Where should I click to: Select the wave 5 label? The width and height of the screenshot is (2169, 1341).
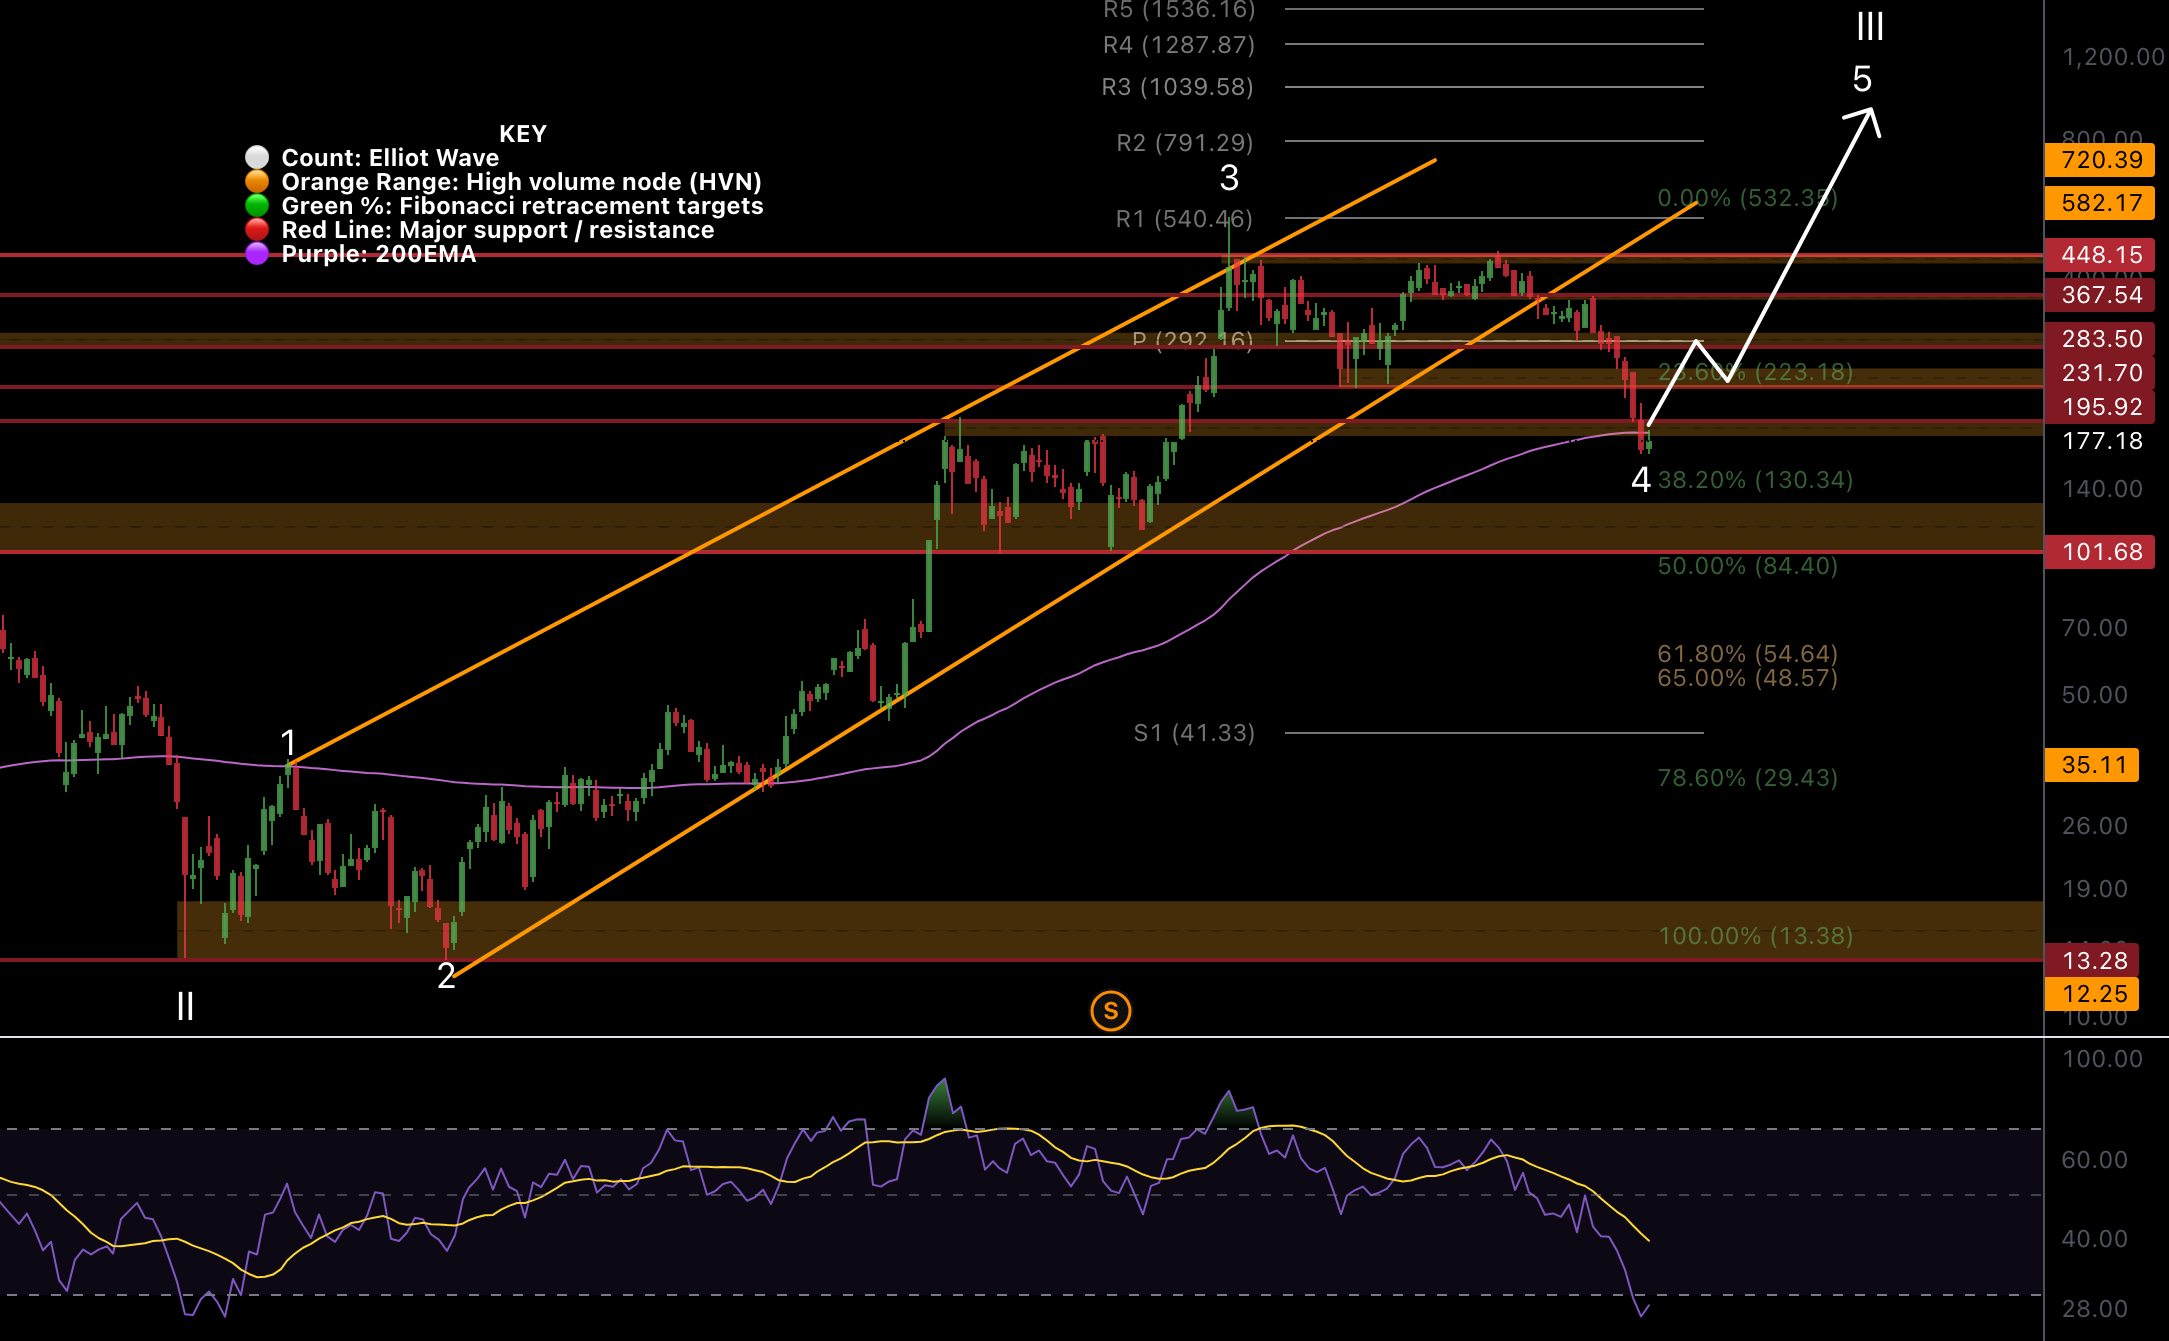click(1861, 79)
